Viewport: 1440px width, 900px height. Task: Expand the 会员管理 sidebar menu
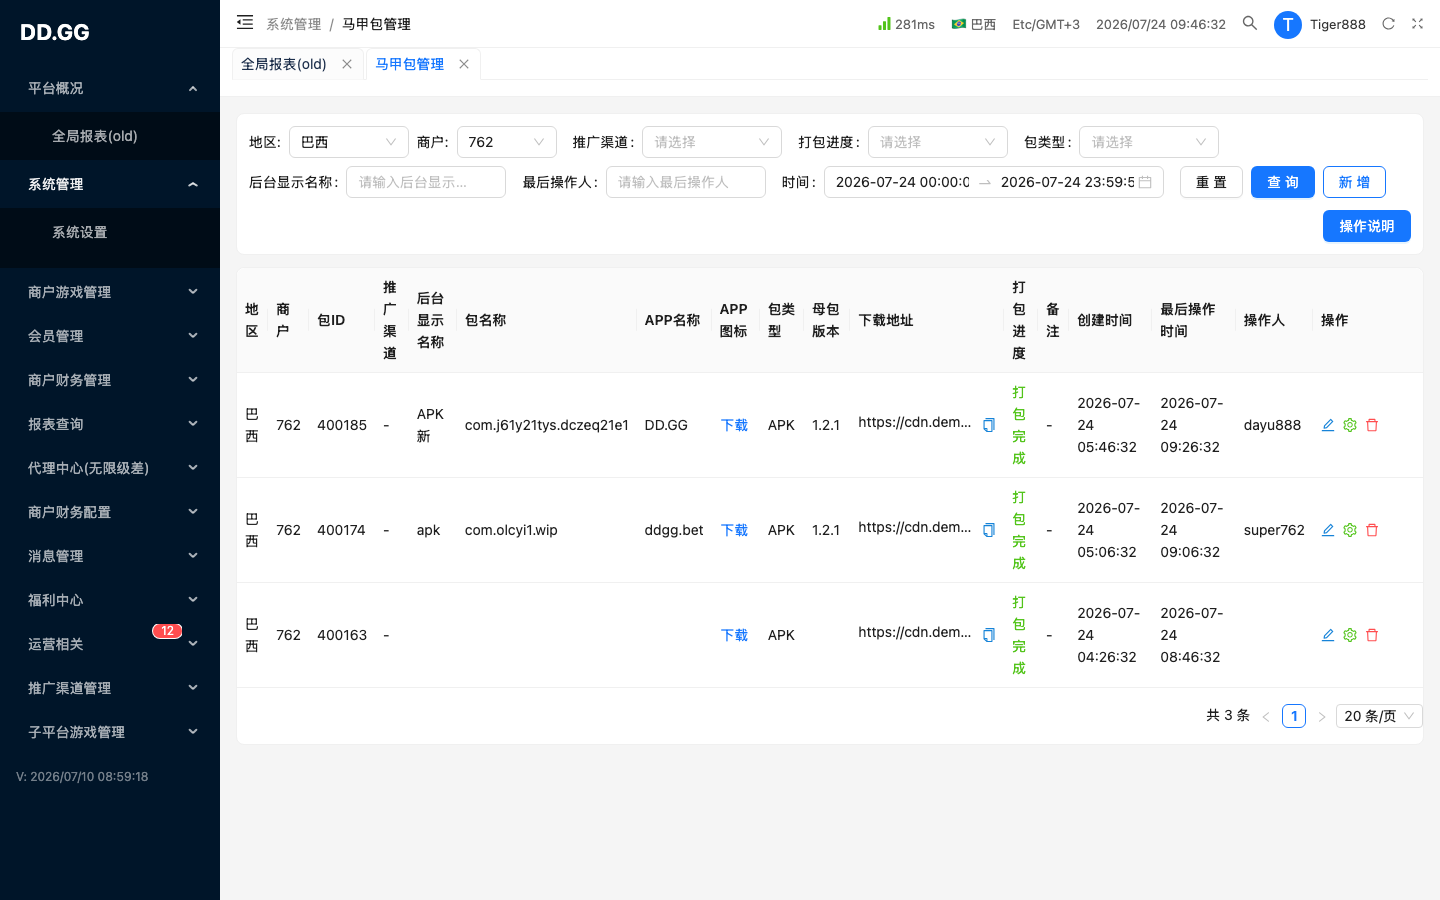click(x=110, y=336)
